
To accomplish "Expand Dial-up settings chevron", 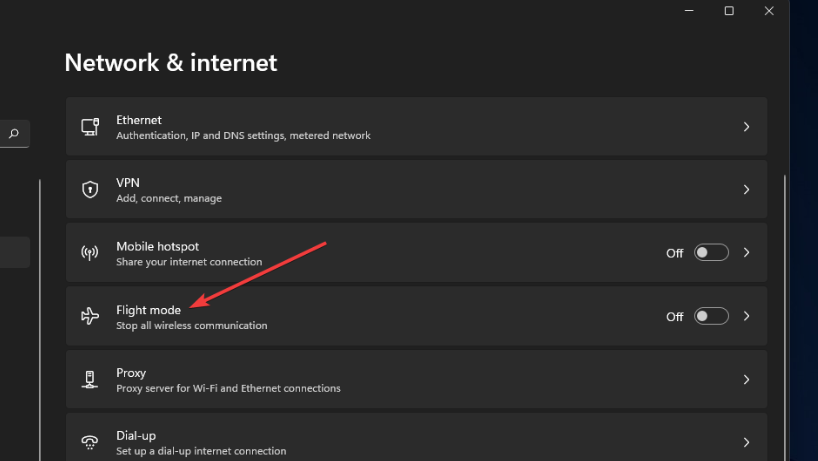I will pos(747,442).
